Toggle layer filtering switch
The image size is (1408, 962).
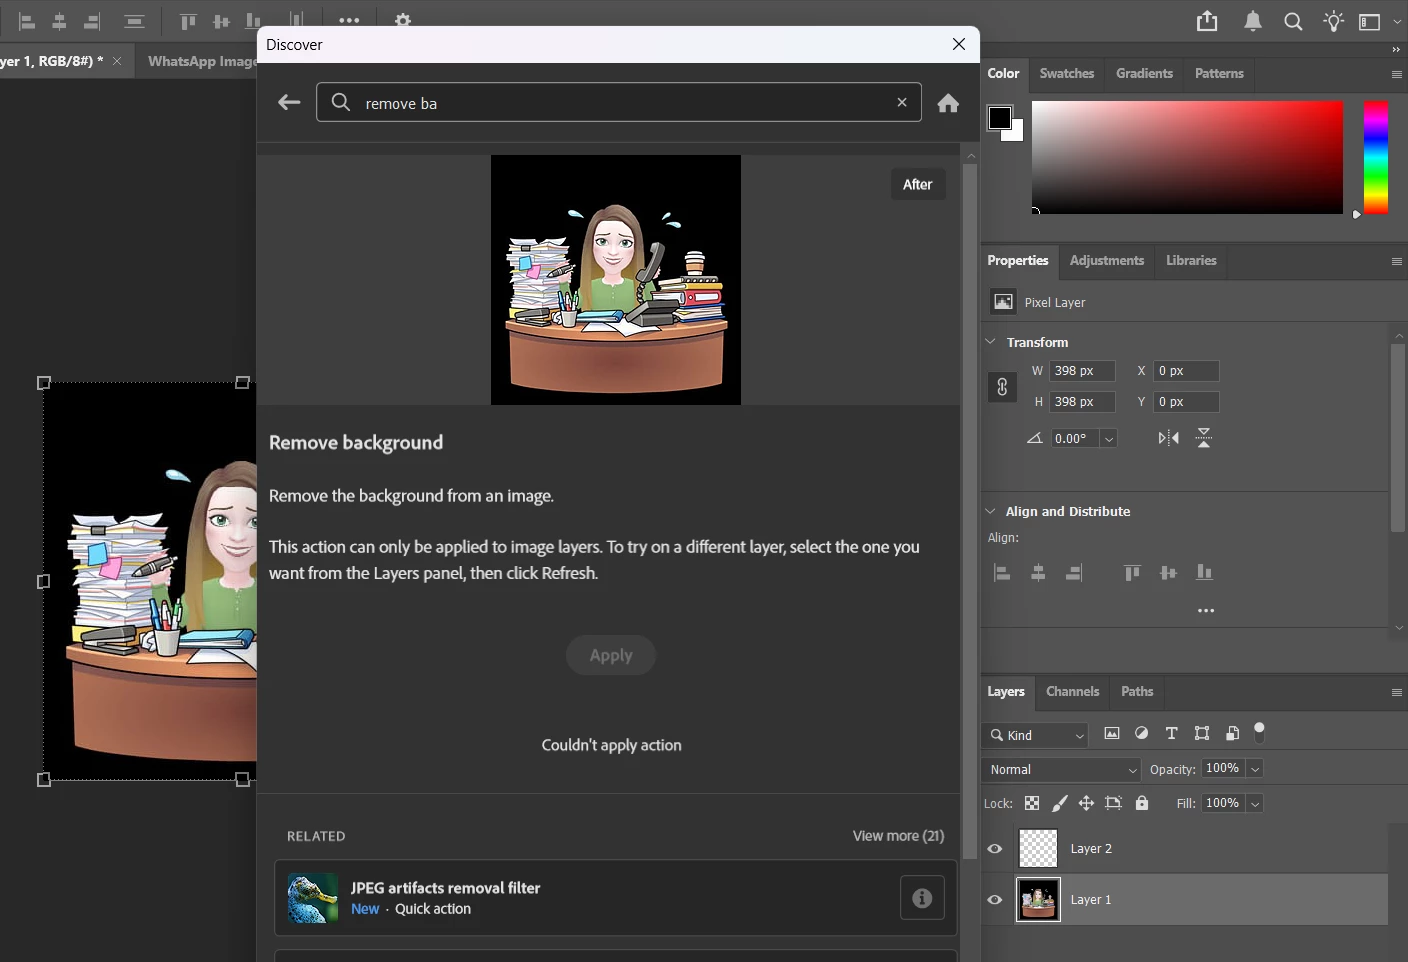[1259, 732]
